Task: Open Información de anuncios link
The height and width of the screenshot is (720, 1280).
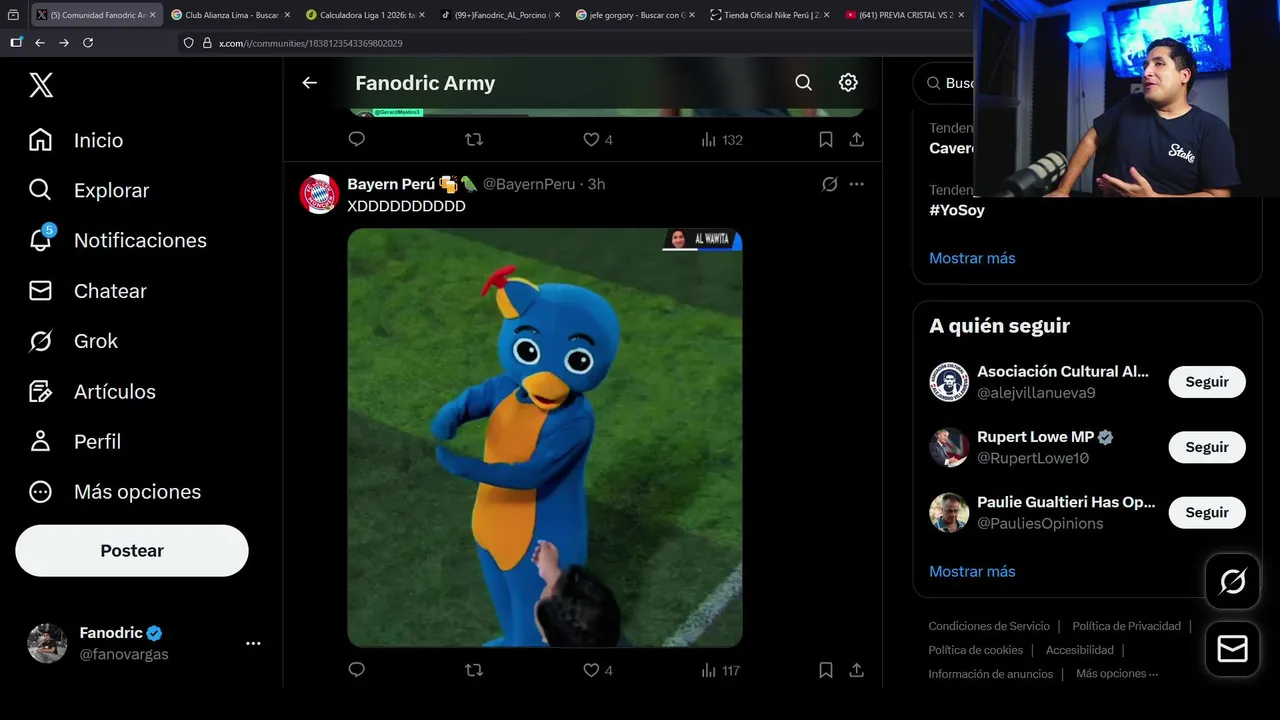Action: [x=991, y=674]
